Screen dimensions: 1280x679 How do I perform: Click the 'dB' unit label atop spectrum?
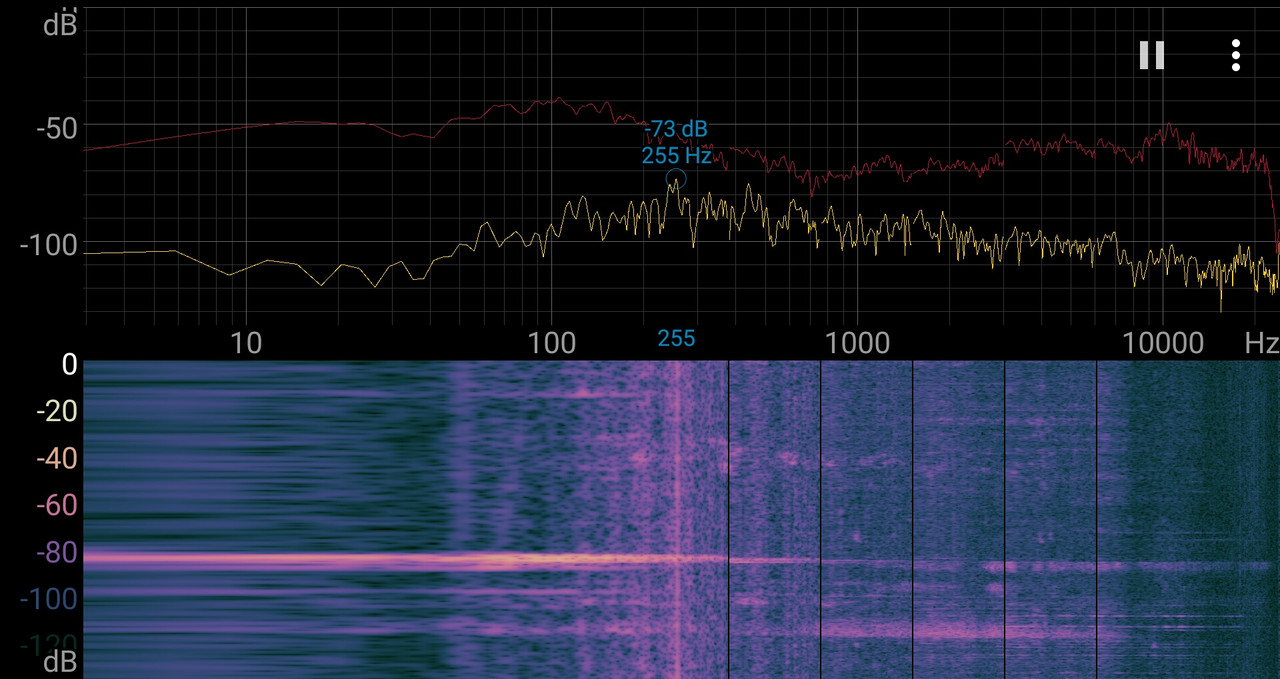(60, 25)
